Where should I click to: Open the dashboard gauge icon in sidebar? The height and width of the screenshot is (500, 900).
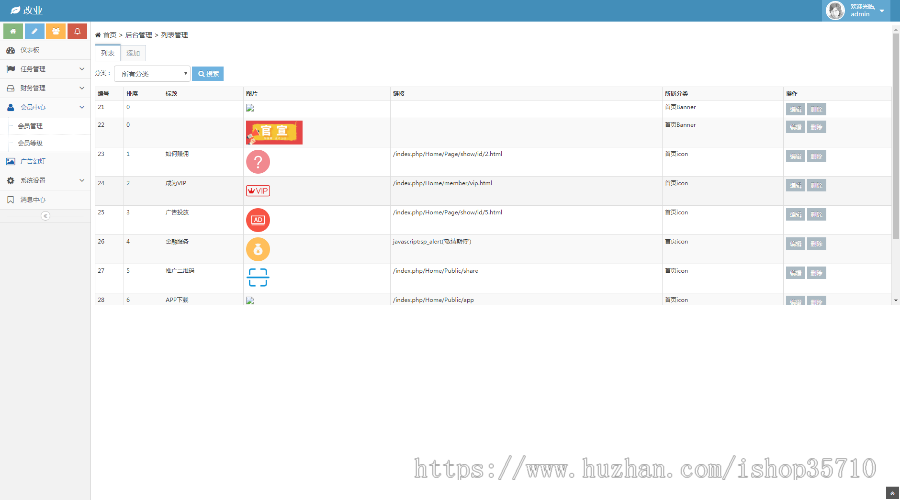coord(10,50)
